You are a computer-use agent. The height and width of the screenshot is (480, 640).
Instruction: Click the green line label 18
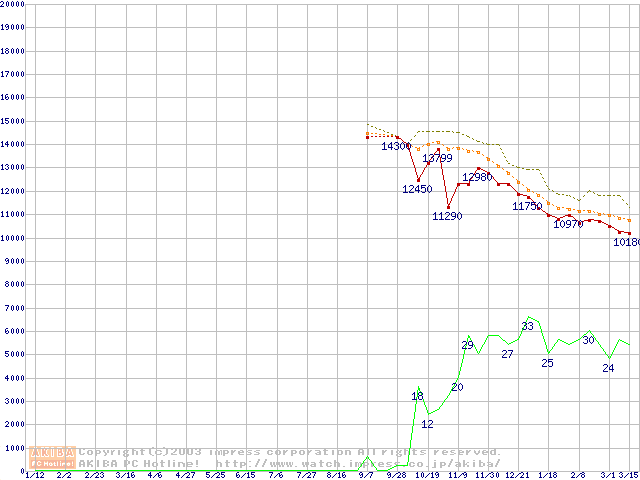[418, 397]
